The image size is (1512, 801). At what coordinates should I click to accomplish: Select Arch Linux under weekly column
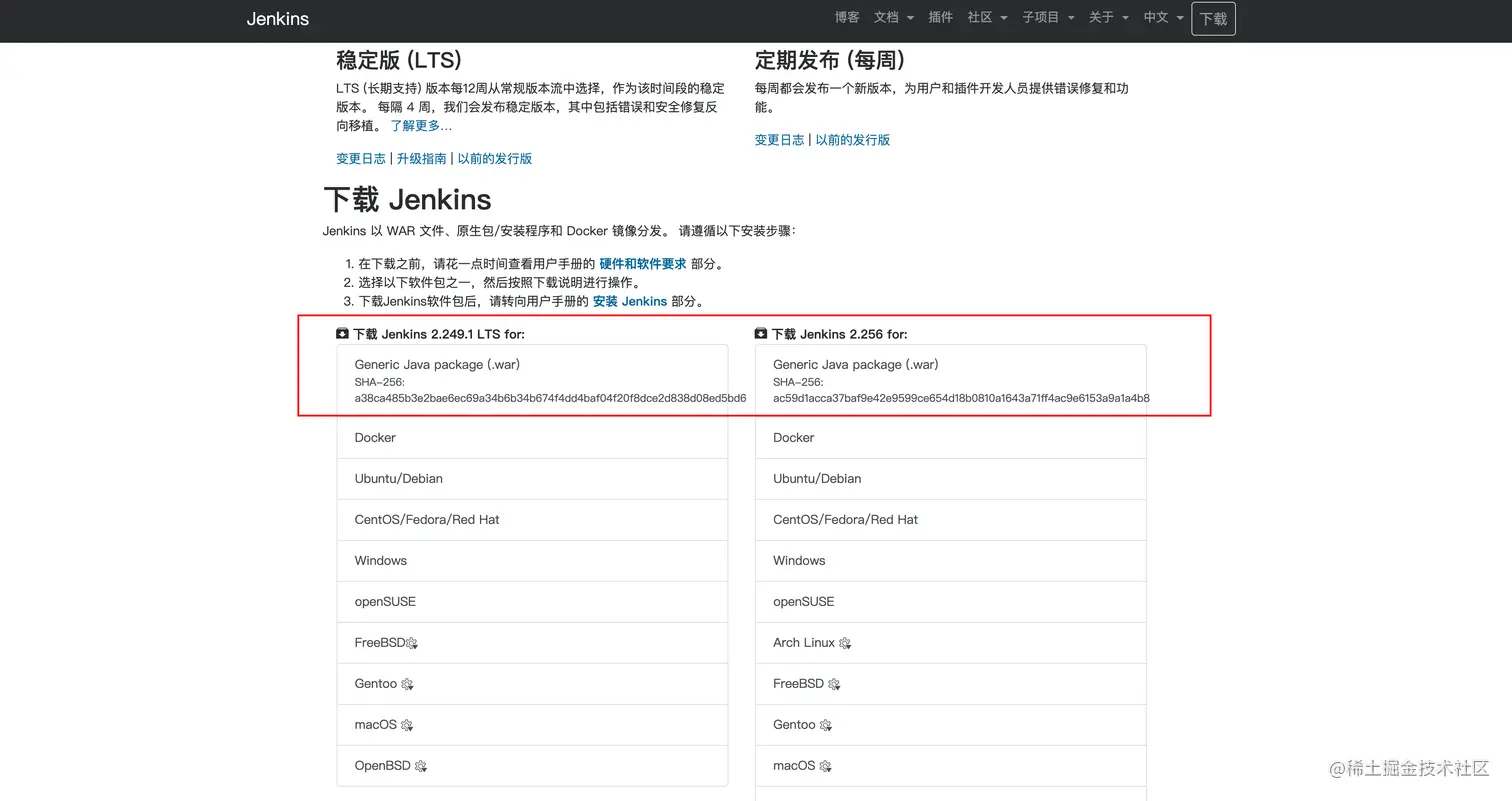pyautogui.click(x=950, y=643)
